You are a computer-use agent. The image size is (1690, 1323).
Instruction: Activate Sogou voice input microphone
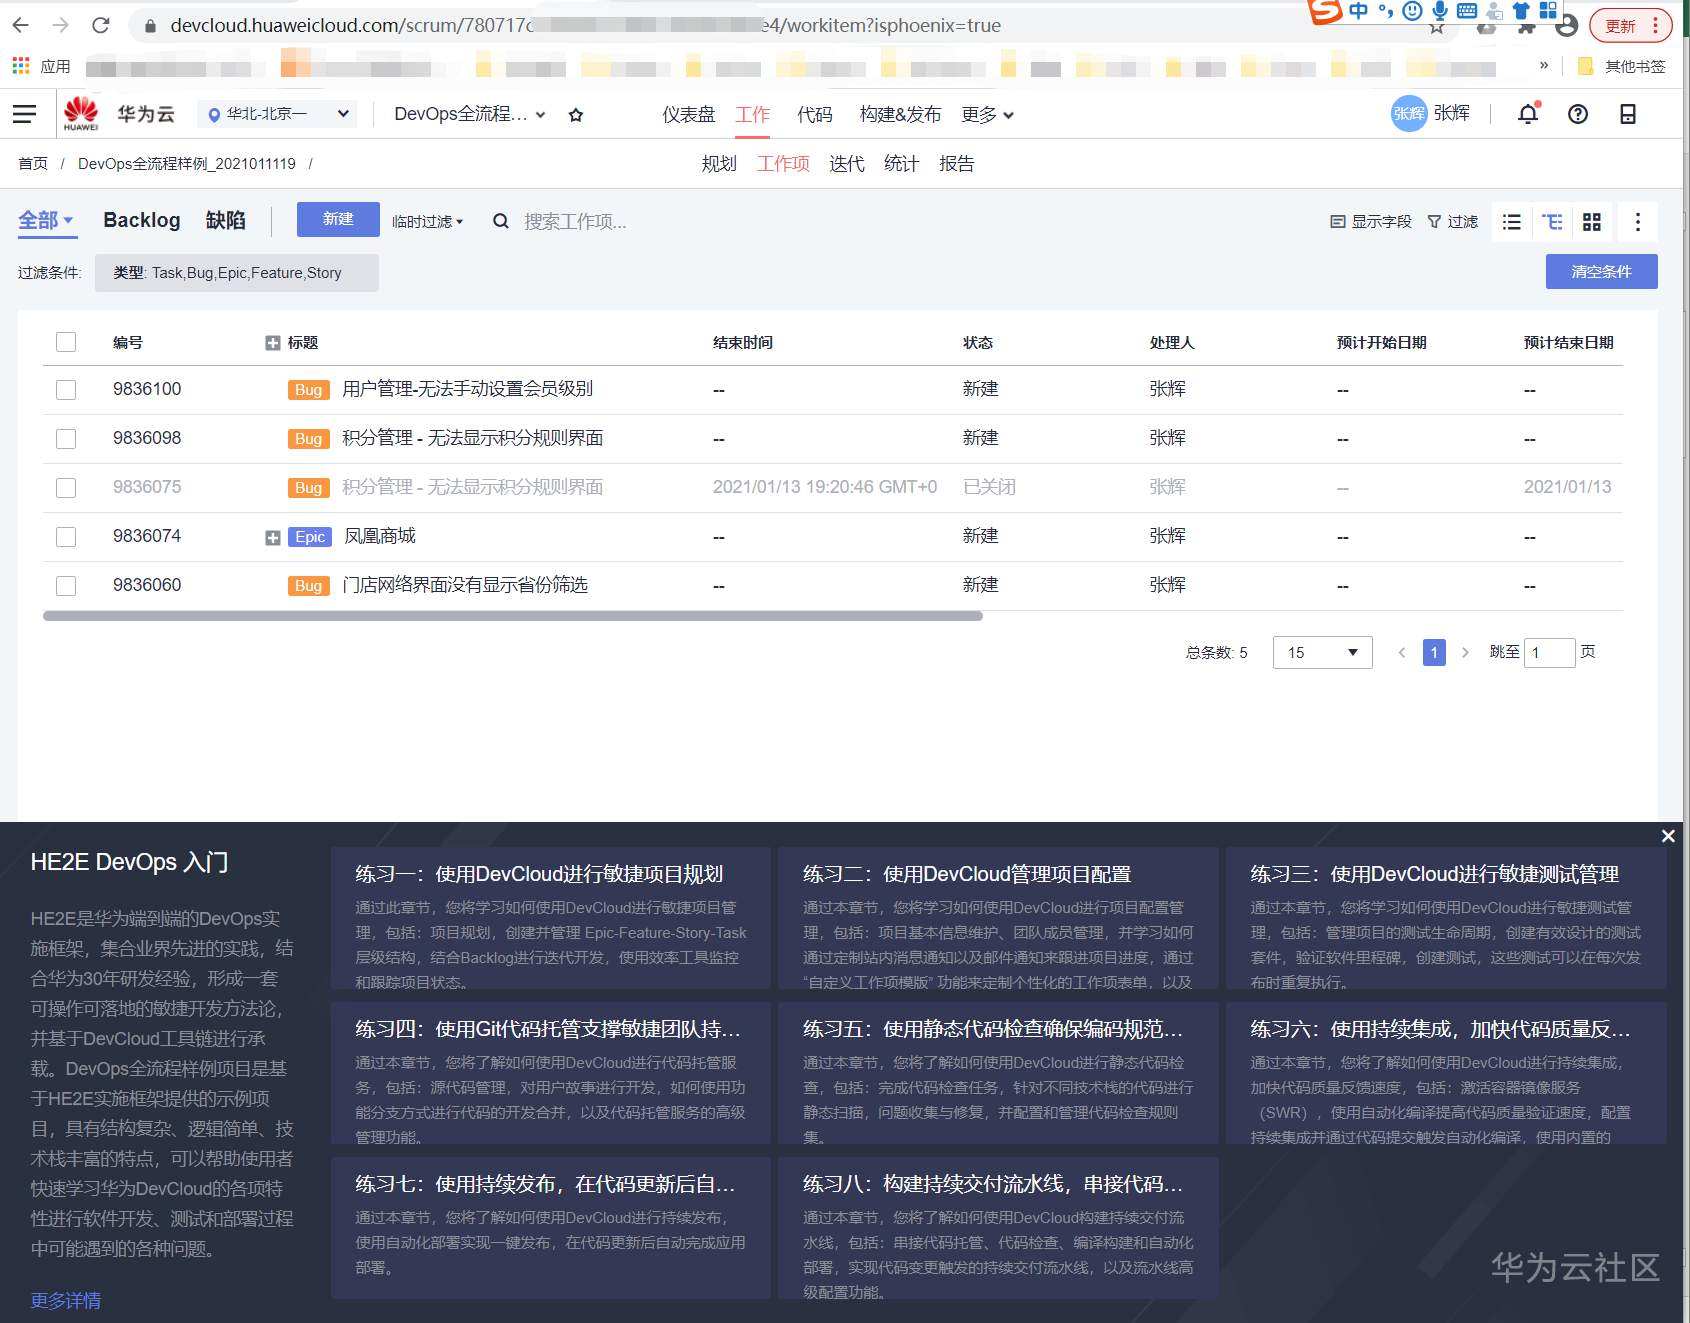click(1440, 11)
